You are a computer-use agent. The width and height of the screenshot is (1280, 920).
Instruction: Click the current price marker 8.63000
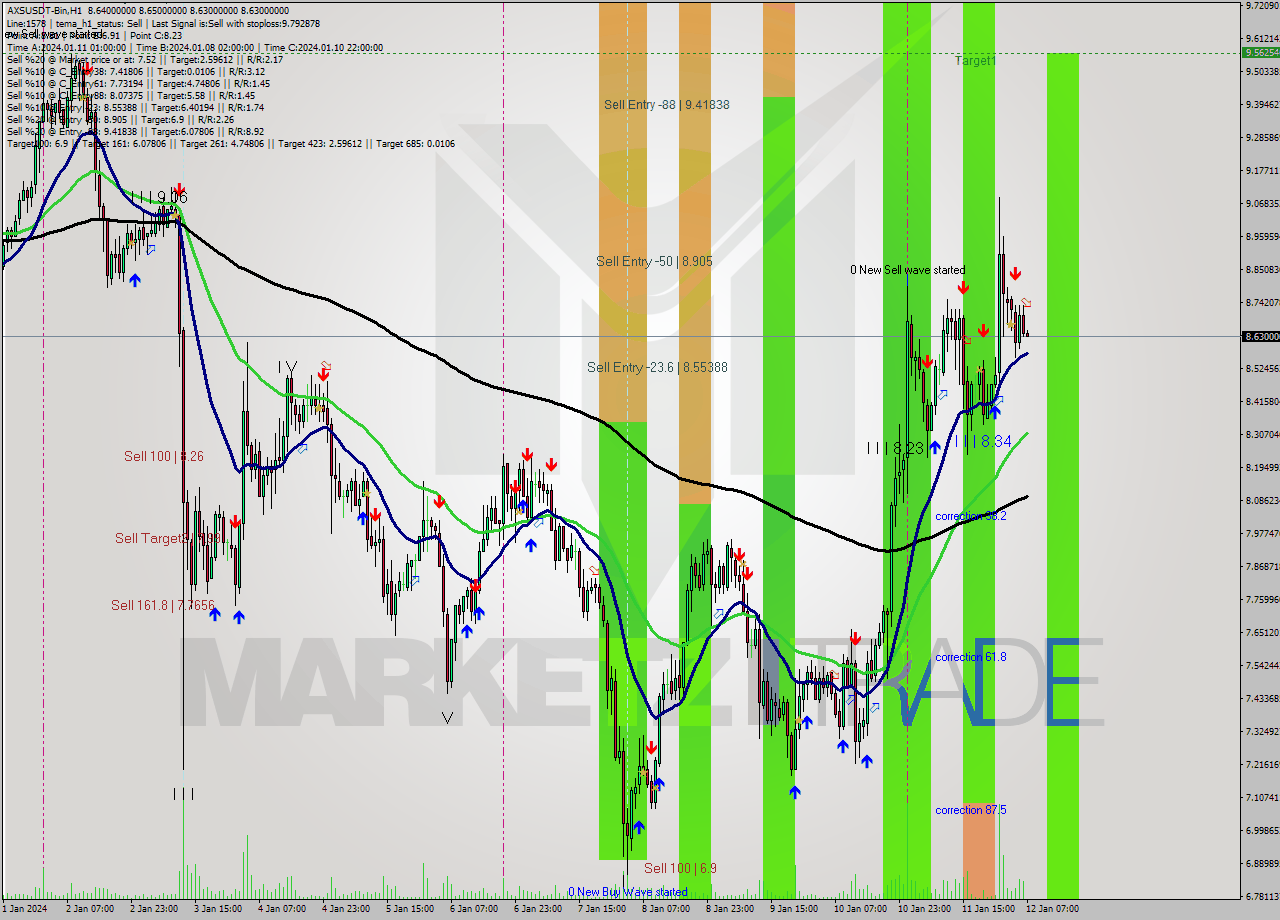point(1260,337)
